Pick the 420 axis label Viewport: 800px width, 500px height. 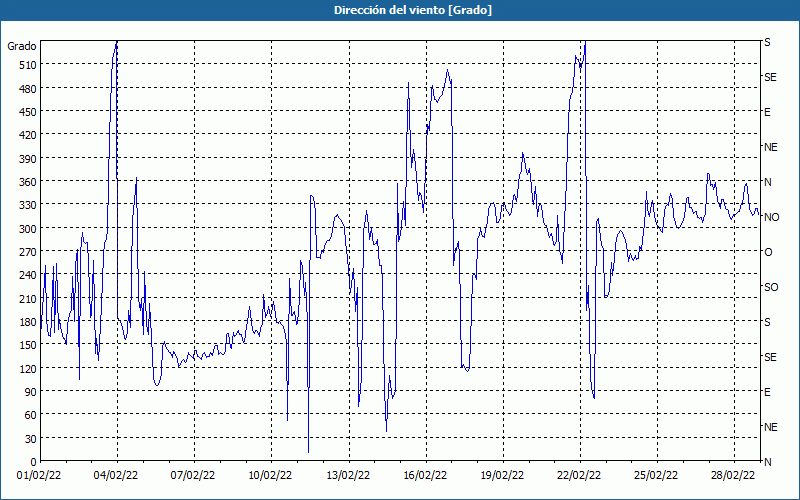(28, 135)
